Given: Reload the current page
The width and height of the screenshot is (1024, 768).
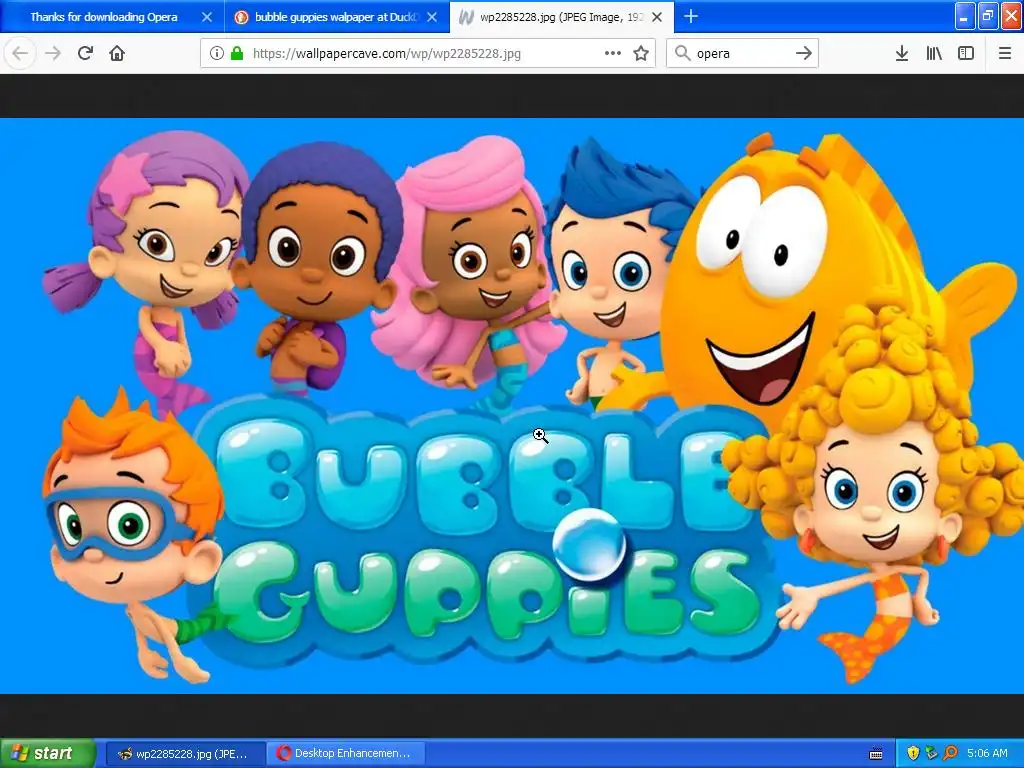Looking at the screenshot, I should 85,54.
